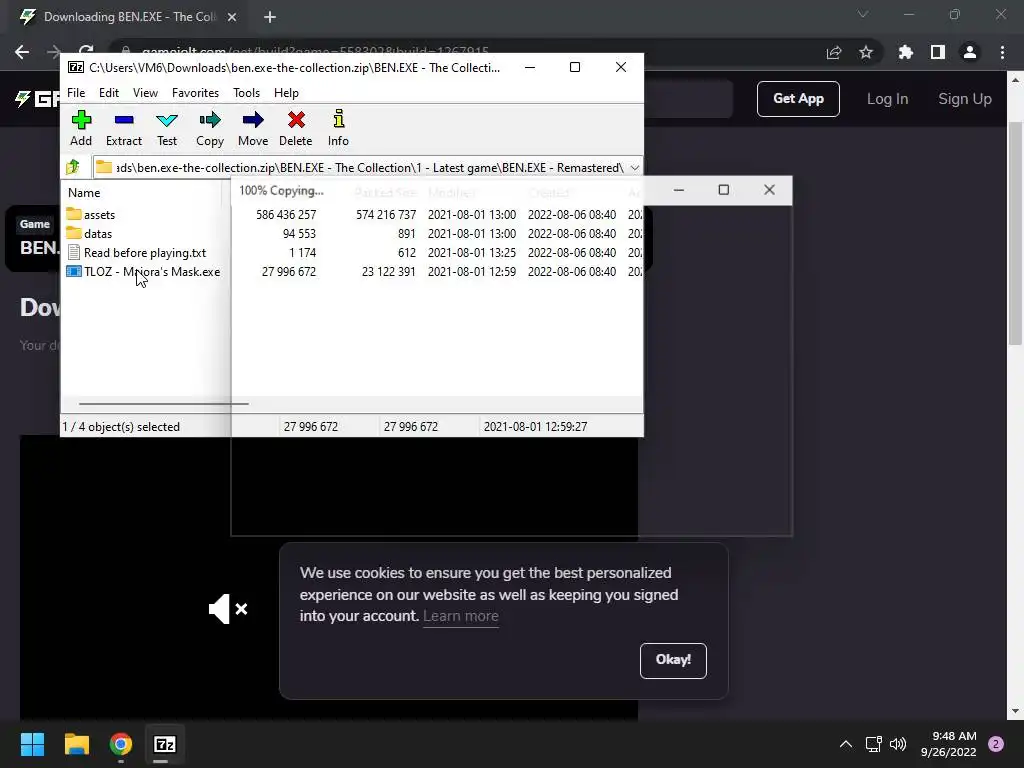Open a new Chrome tab
This screenshot has width=1024, height=768.
coord(270,18)
